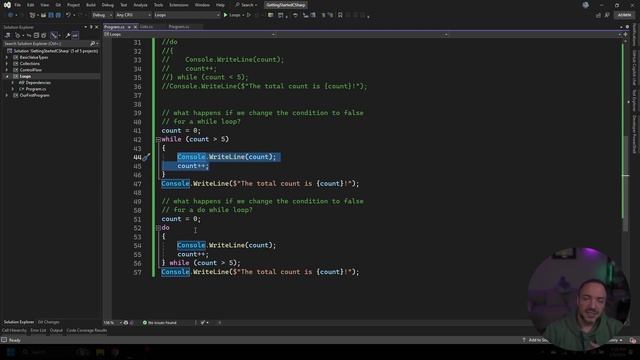Click Collapse All in Solution Explorer toolbar
640x360 pixels.
(x=36, y=36)
